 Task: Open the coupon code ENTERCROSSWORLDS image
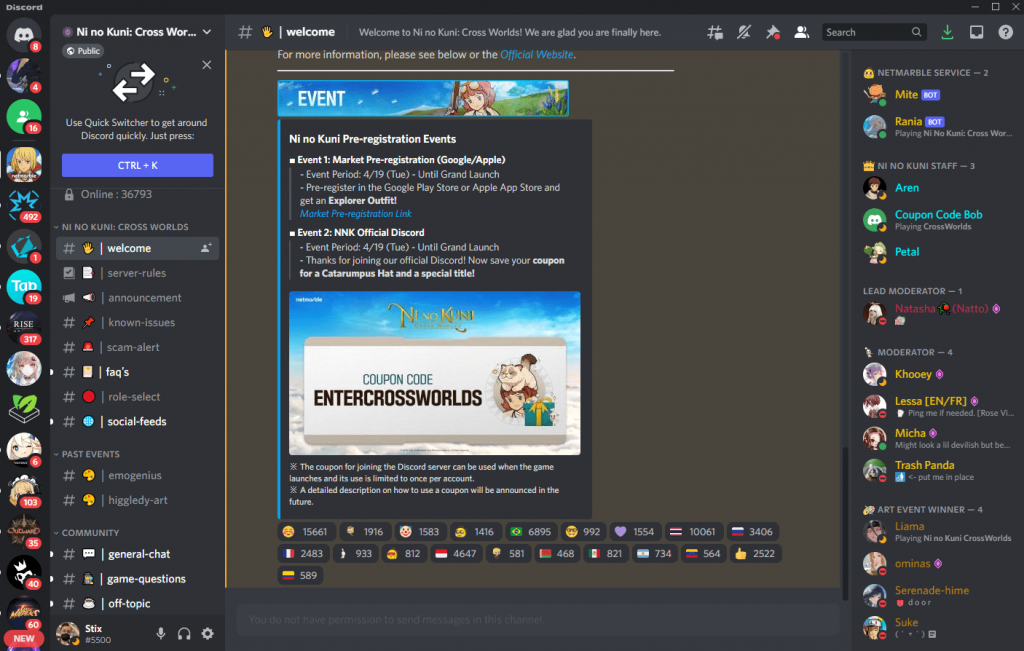tap(434, 373)
